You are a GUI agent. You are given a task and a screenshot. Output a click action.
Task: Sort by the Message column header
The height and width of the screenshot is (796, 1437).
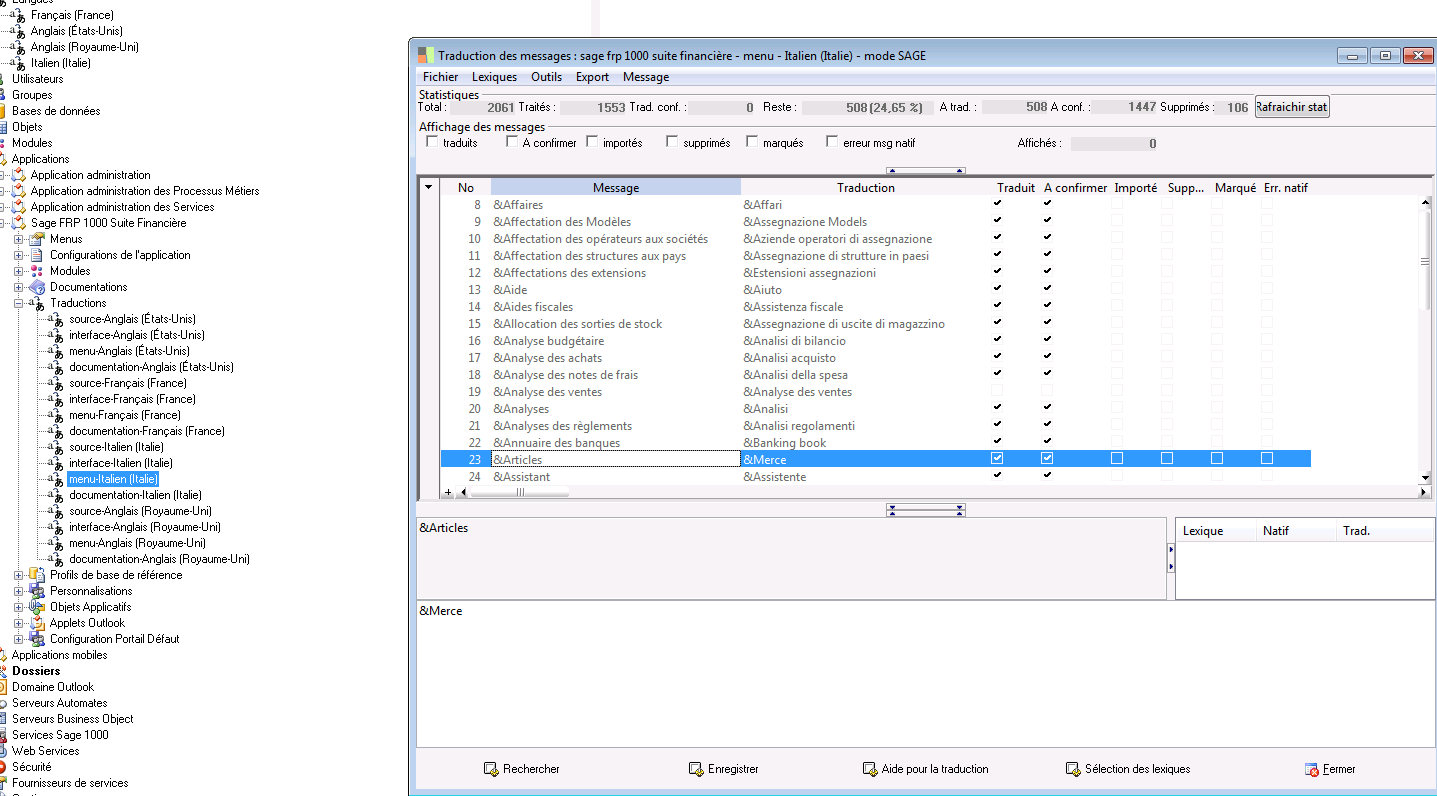coord(616,187)
